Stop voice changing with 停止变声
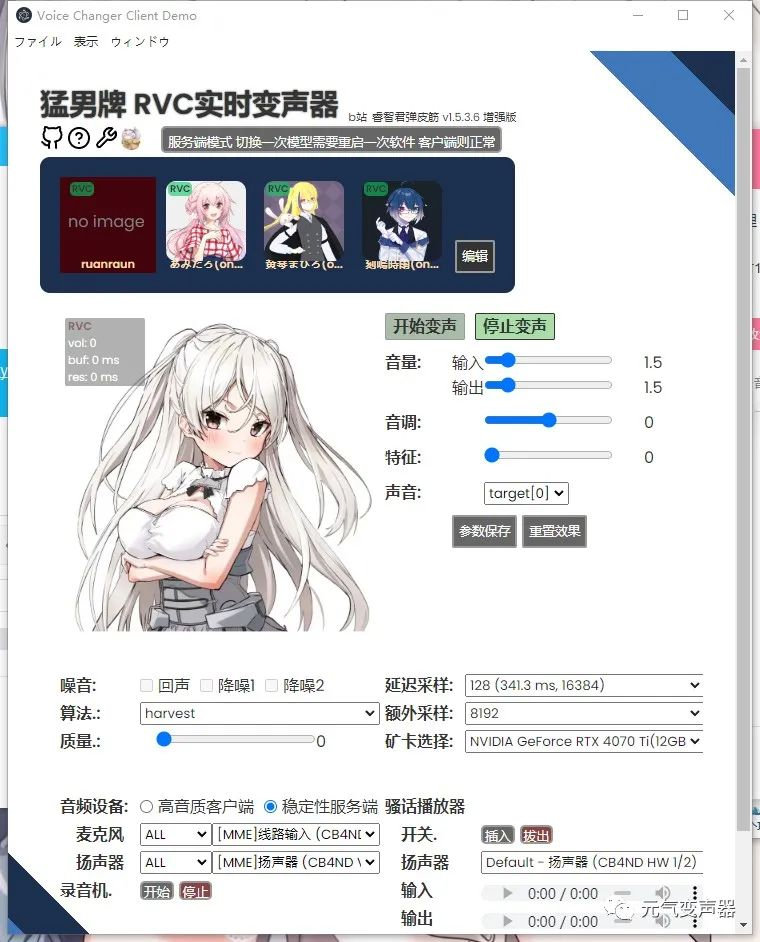Screen dimensions: 760x942 515,326
